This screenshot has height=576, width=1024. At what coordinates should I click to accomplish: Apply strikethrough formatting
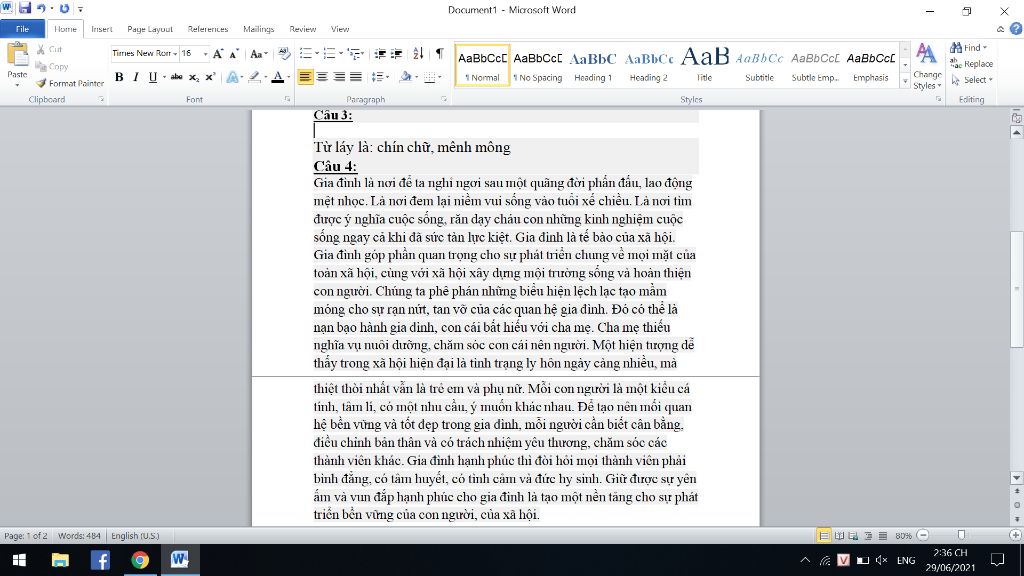[176, 77]
